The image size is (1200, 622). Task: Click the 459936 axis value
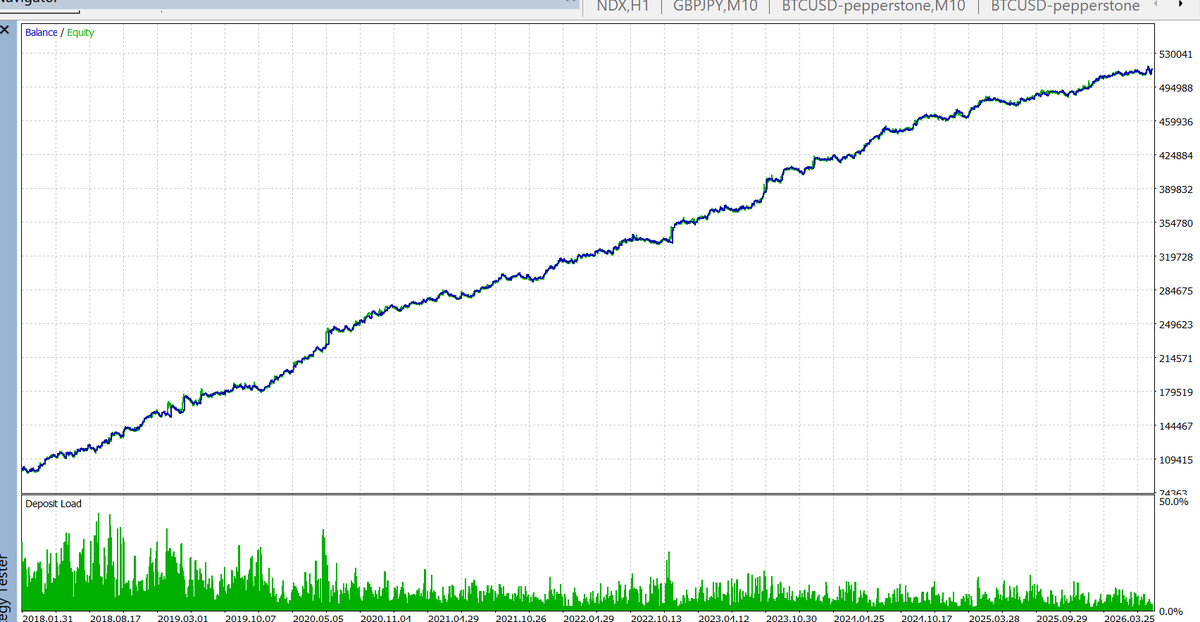tap(1178, 122)
